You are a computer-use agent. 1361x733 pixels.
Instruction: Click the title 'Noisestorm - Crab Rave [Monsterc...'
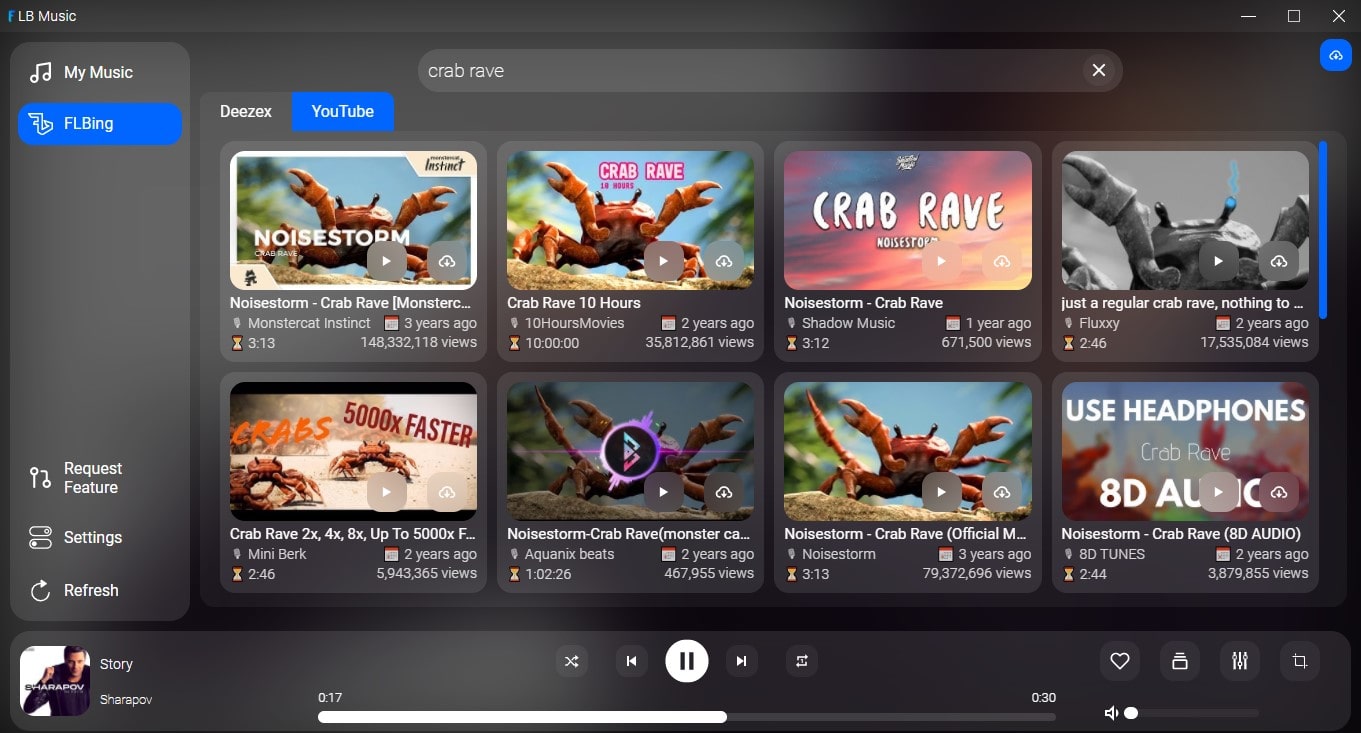(x=350, y=302)
